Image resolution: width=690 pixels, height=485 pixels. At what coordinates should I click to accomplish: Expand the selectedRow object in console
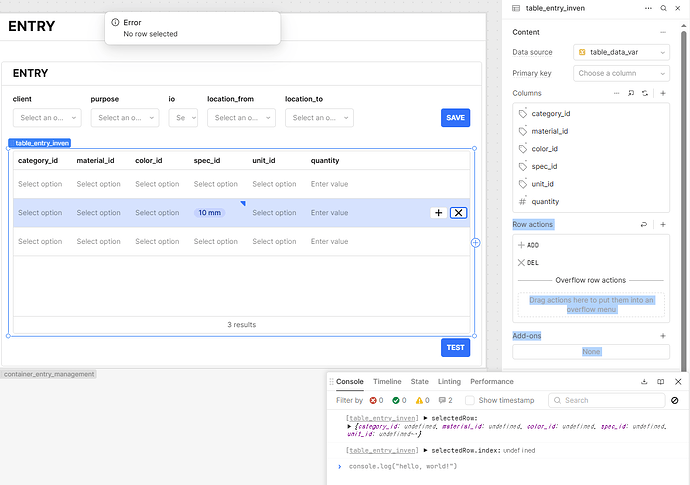coord(349,426)
